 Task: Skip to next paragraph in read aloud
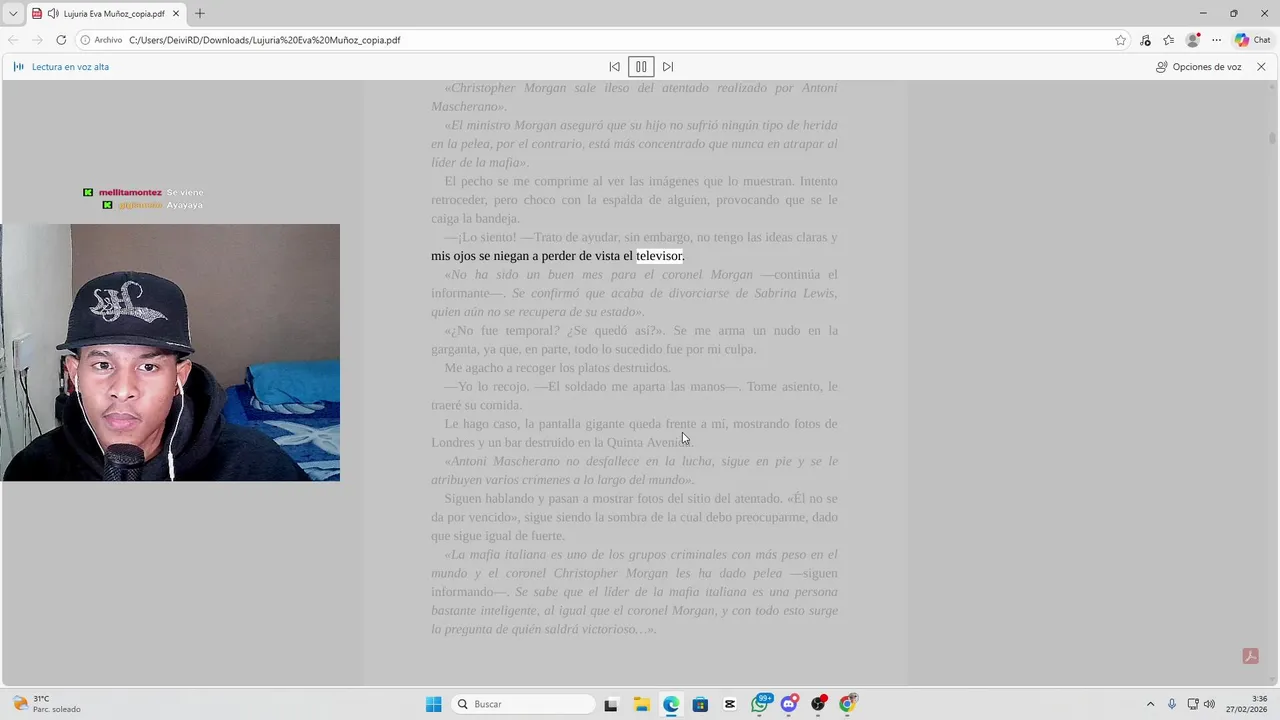(x=668, y=67)
